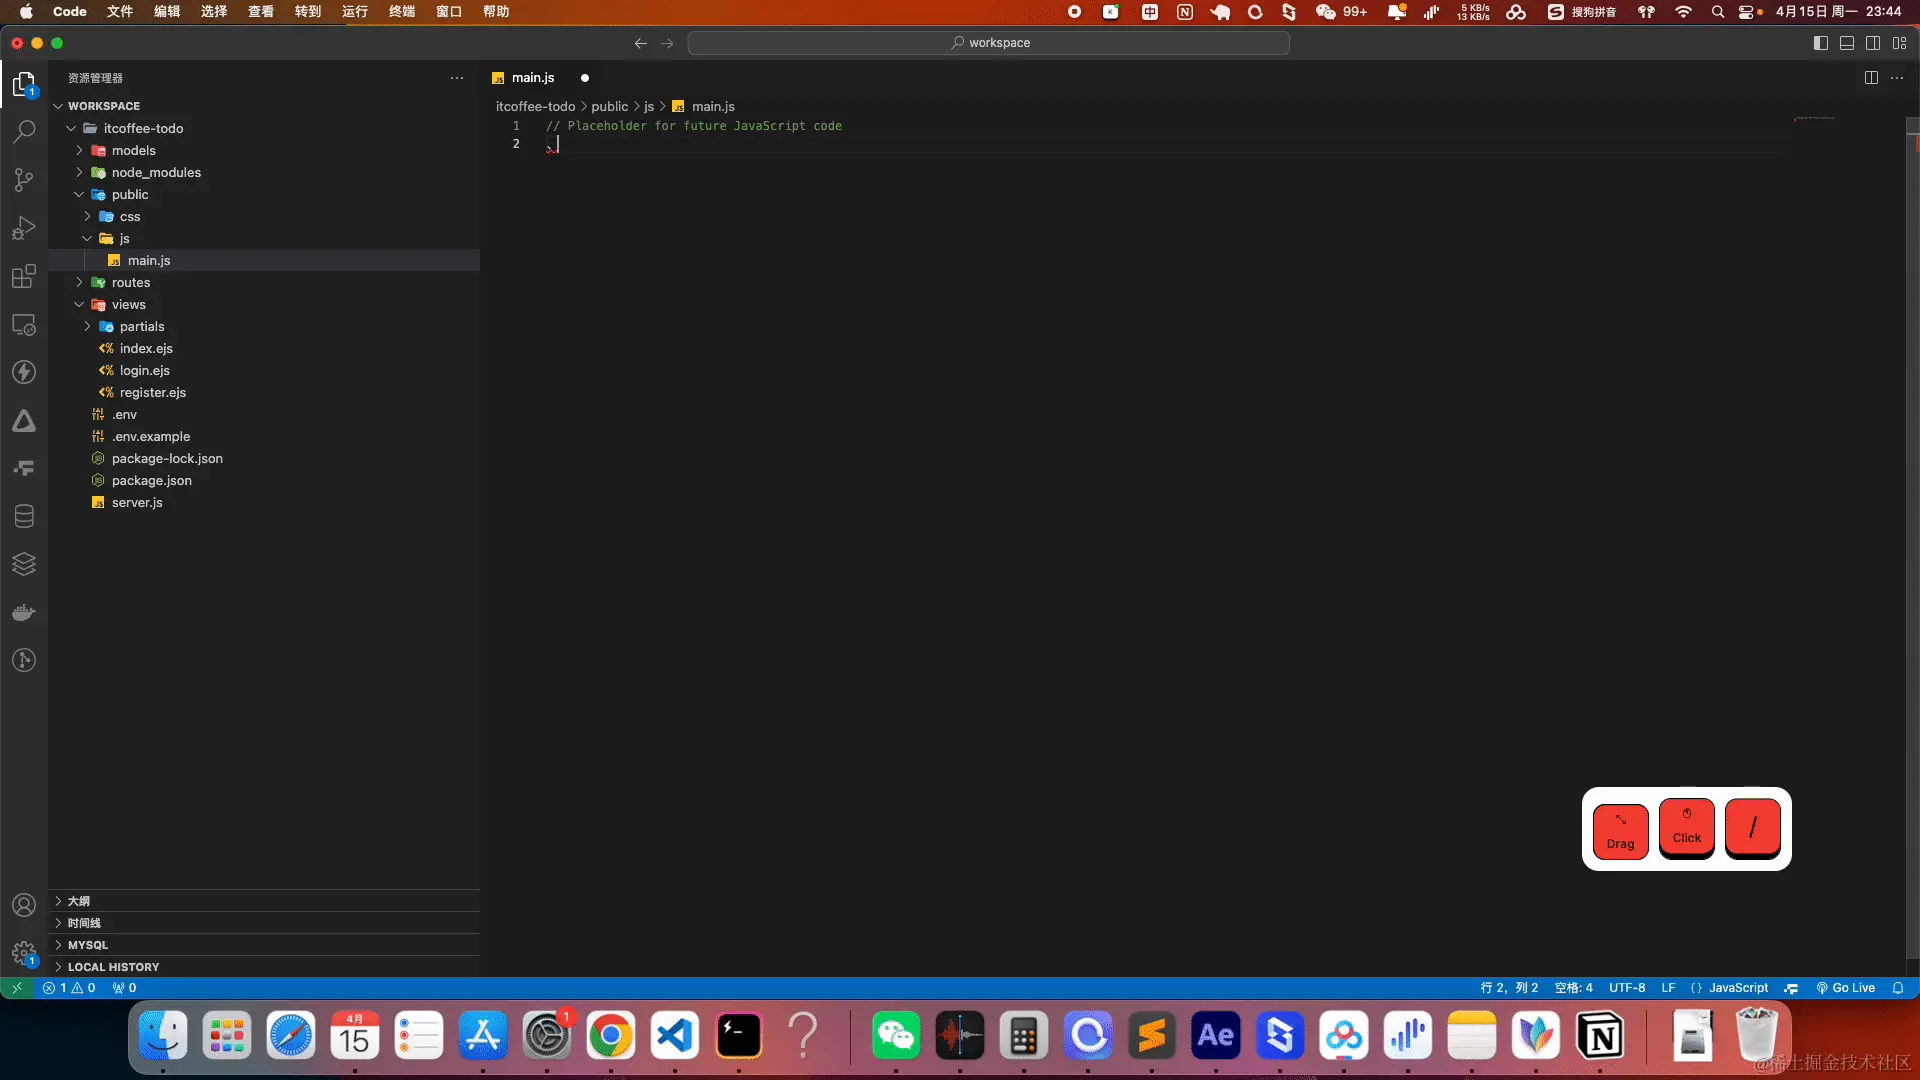Click the split editor right icon
Viewport: 1920px width, 1080px height.
point(1871,78)
